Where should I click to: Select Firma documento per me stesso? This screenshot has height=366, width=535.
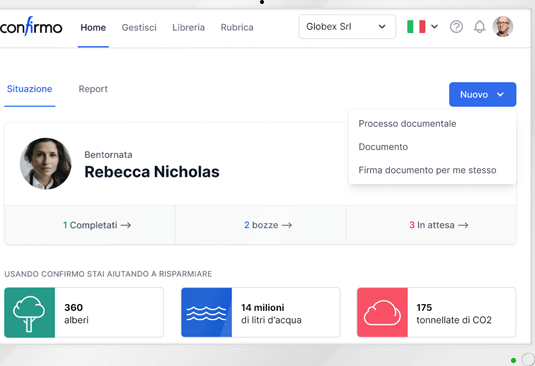427,170
